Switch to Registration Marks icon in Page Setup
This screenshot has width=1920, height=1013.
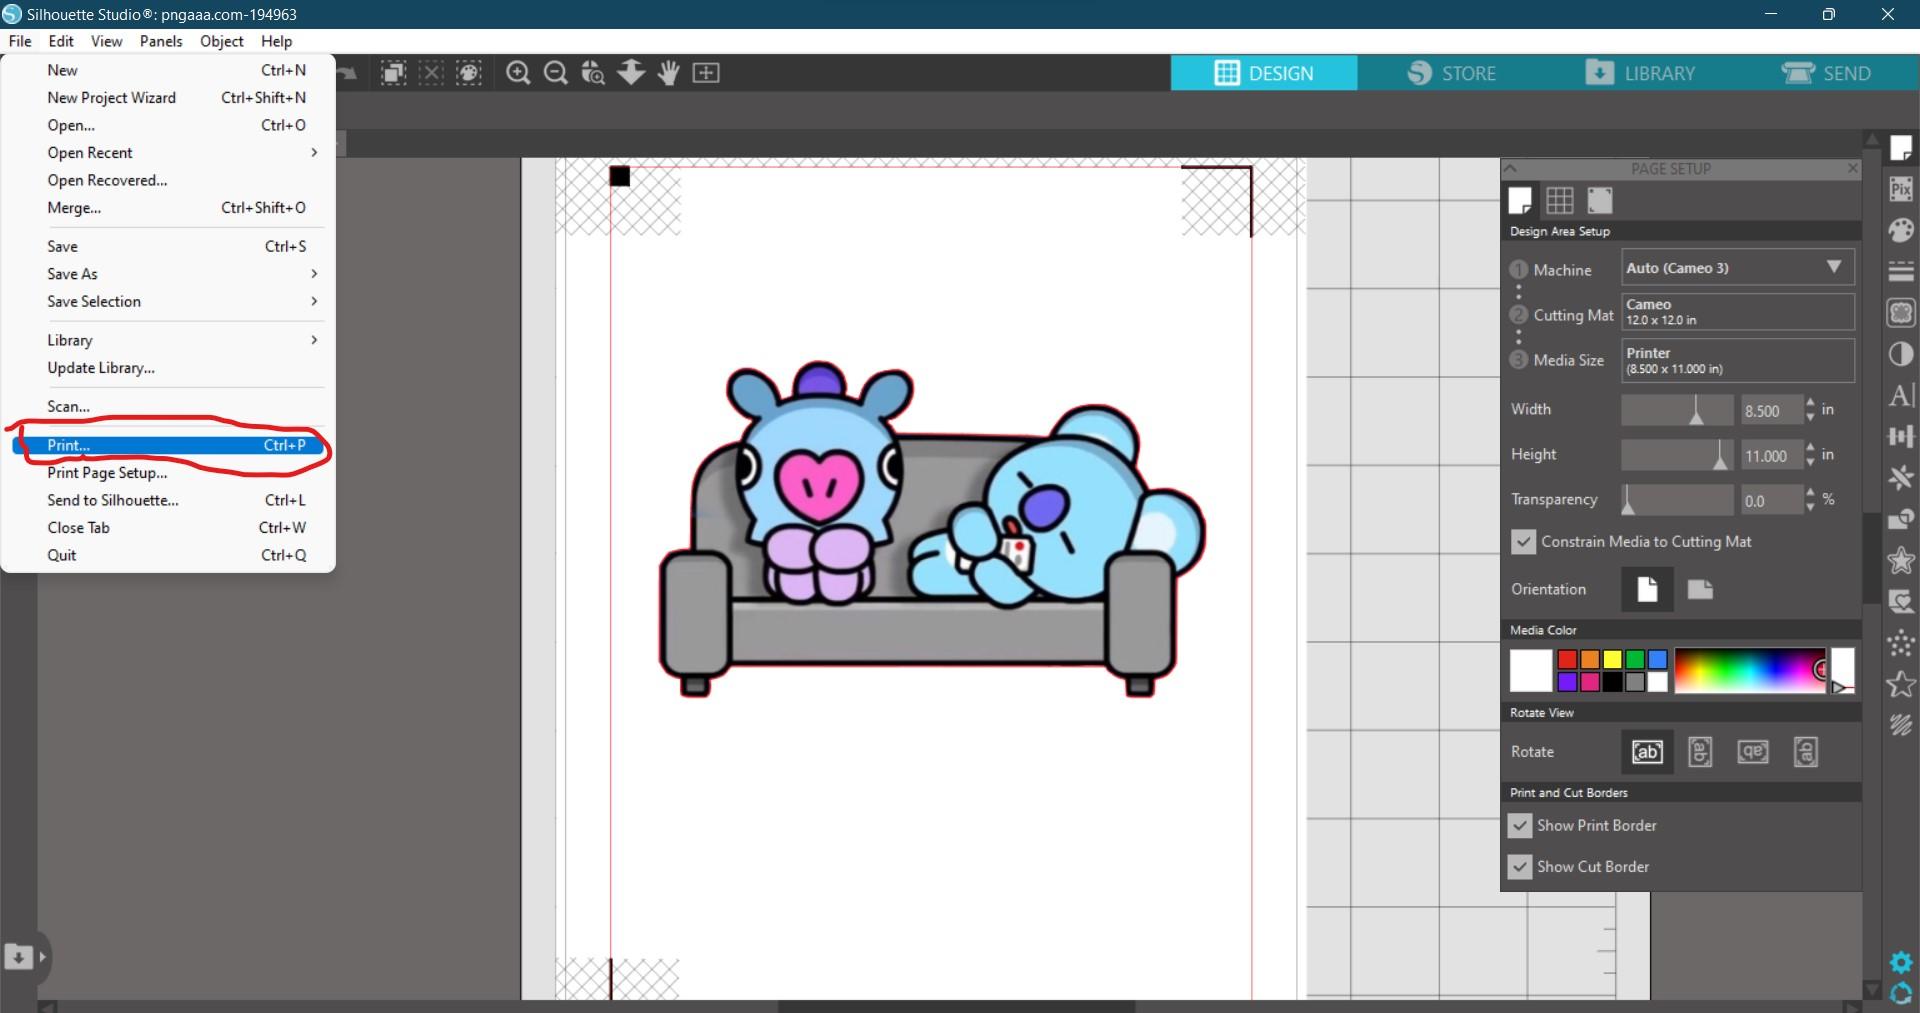pyautogui.click(x=1600, y=200)
